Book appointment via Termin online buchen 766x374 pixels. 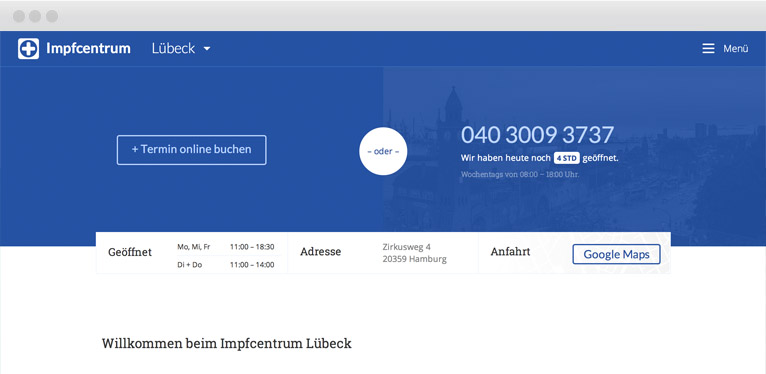coord(192,150)
